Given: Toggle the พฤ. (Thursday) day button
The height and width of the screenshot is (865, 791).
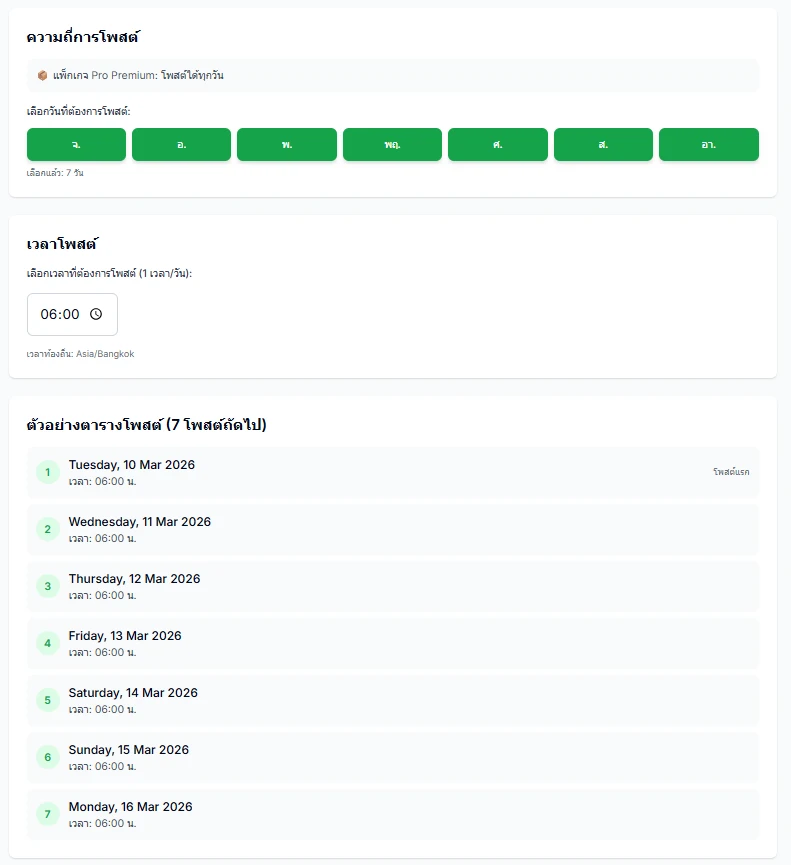Looking at the screenshot, I should coord(392,144).
